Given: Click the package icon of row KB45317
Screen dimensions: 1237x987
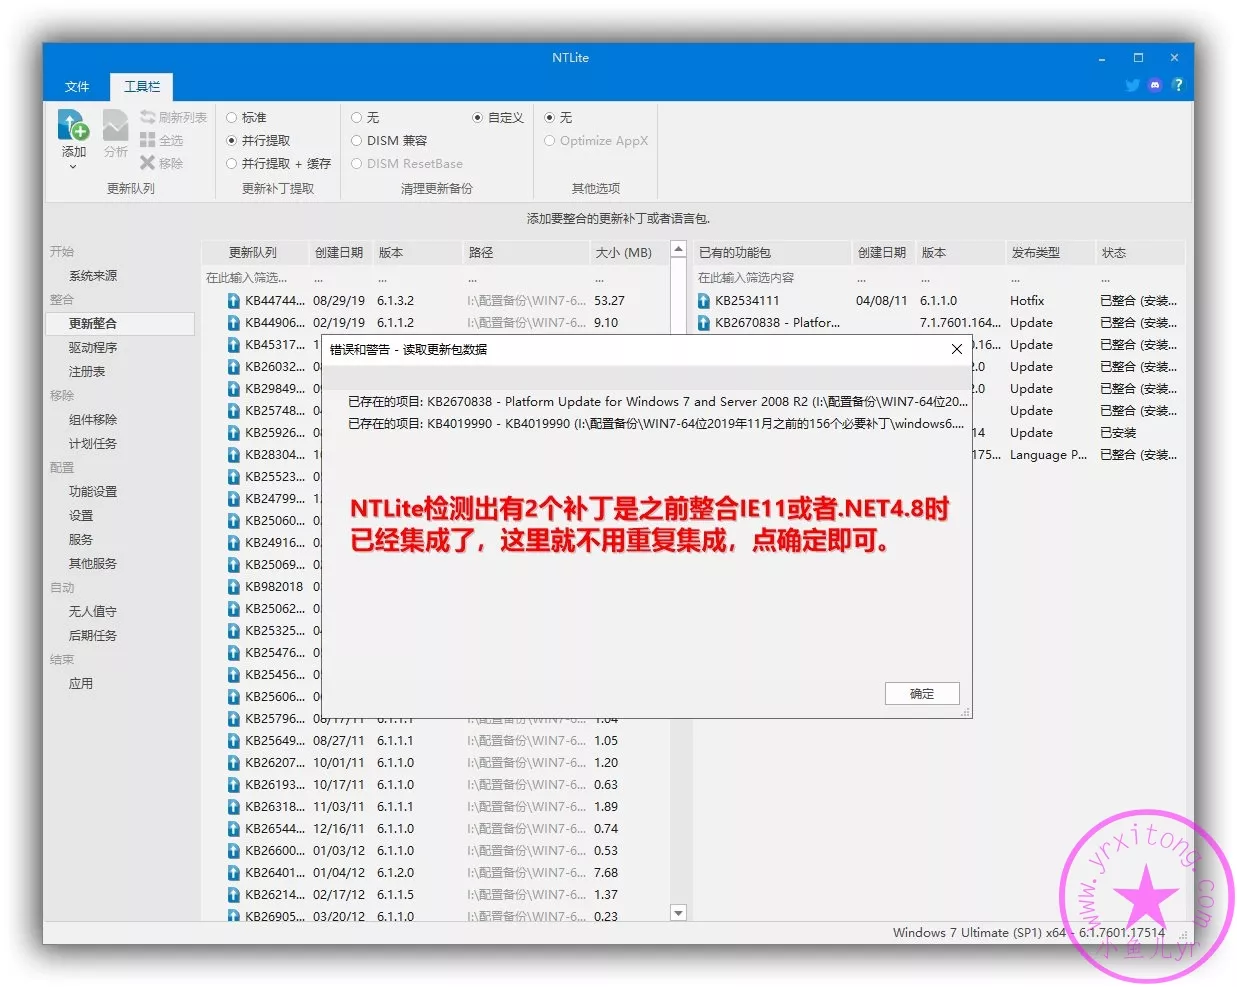Looking at the screenshot, I should click(x=233, y=344).
